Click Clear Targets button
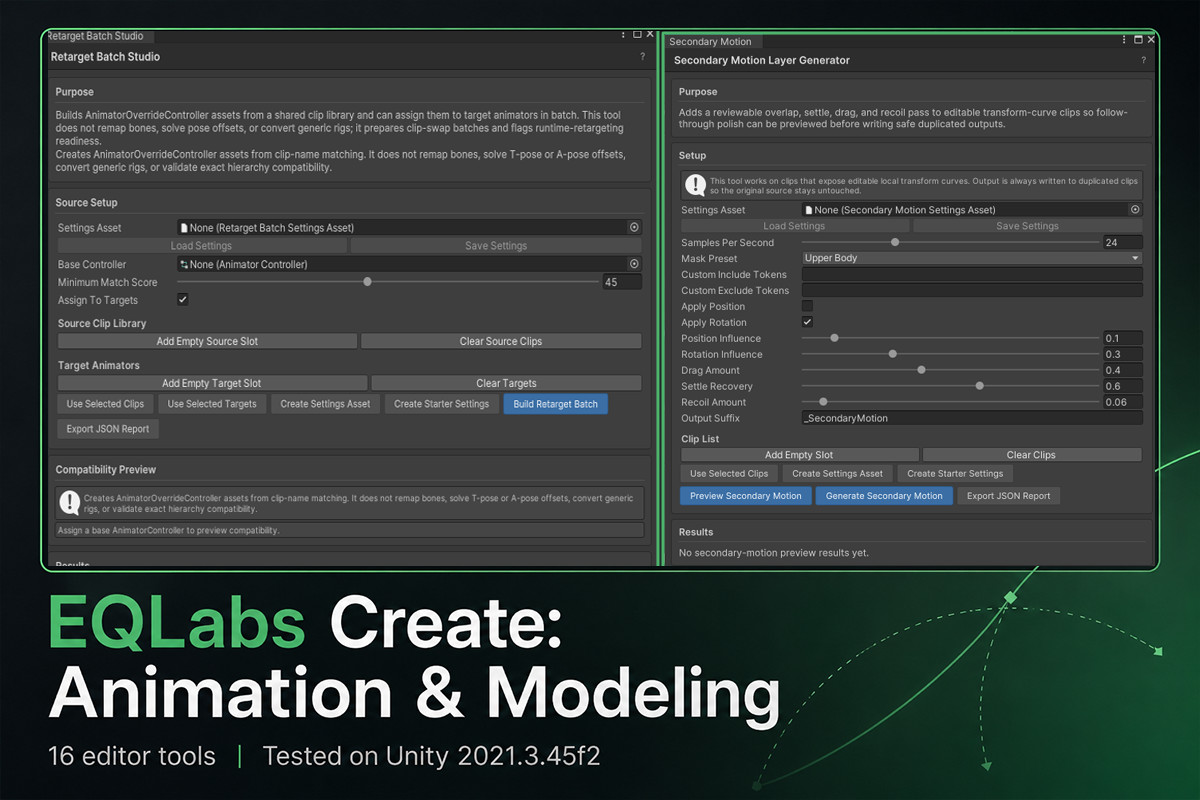The width and height of the screenshot is (1200, 800). point(506,383)
